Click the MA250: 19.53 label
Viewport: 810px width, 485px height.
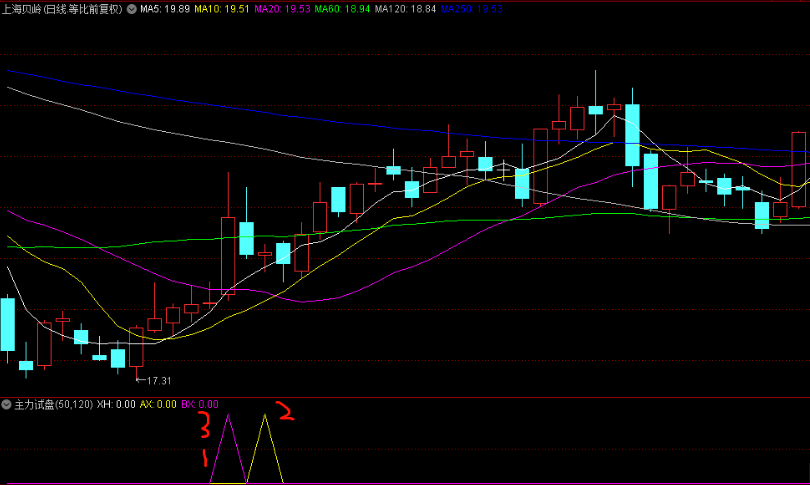tap(472, 9)
